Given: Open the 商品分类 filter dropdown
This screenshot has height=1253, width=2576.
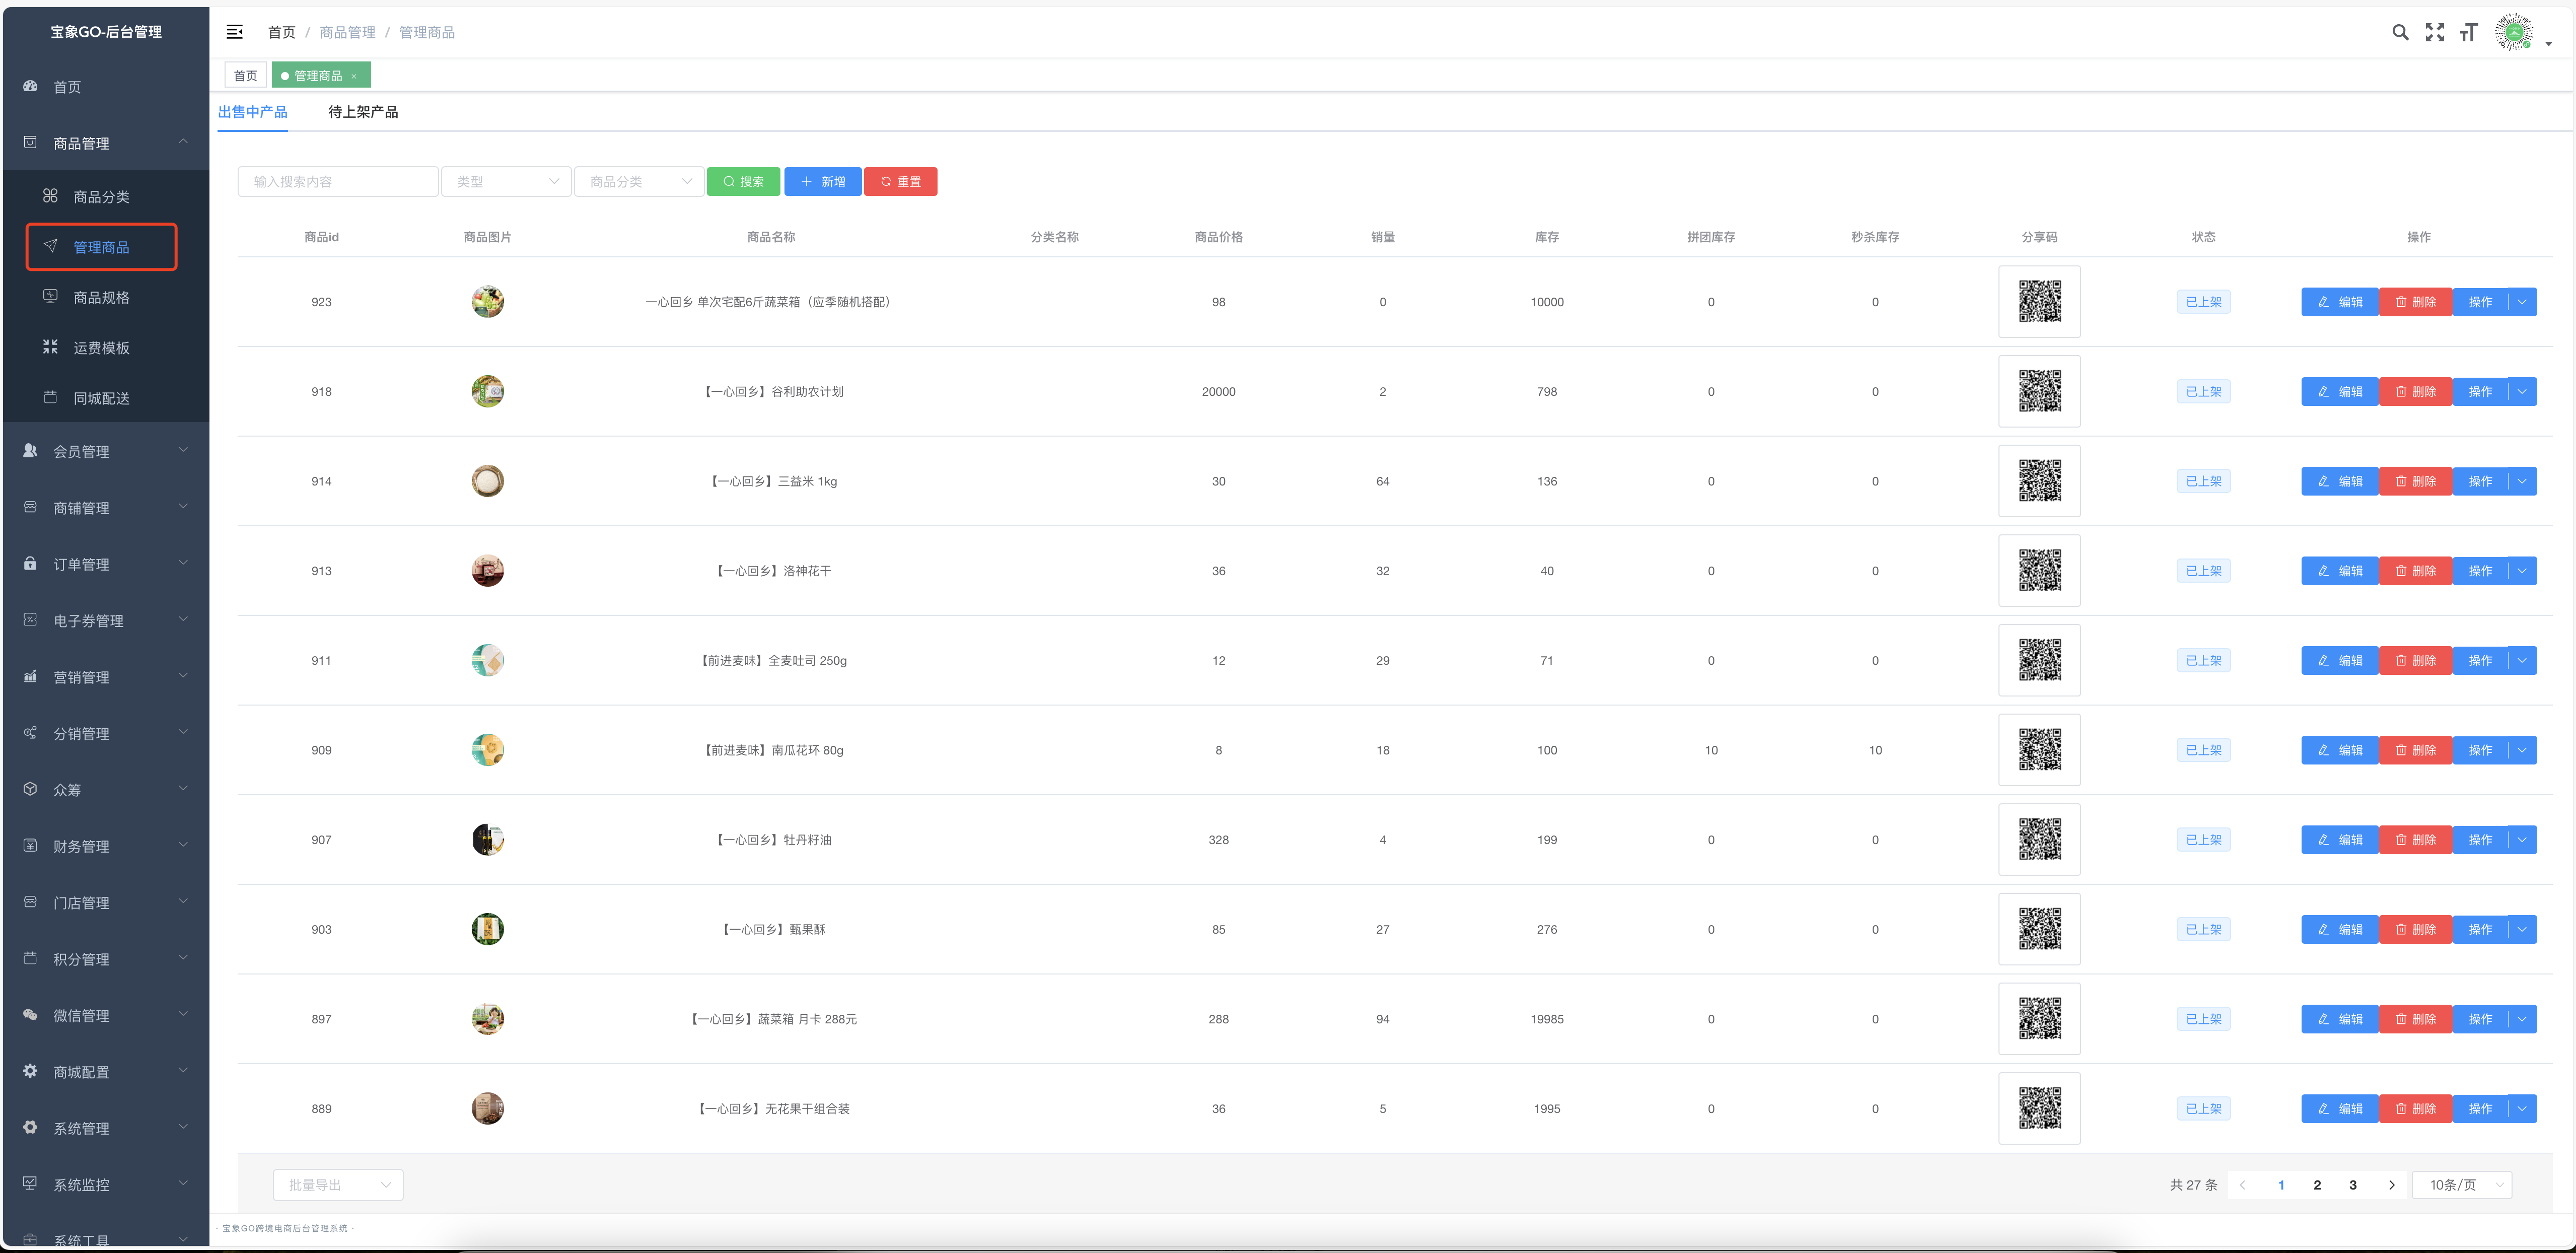Looking at the screenshot, I should pos(639,182).
